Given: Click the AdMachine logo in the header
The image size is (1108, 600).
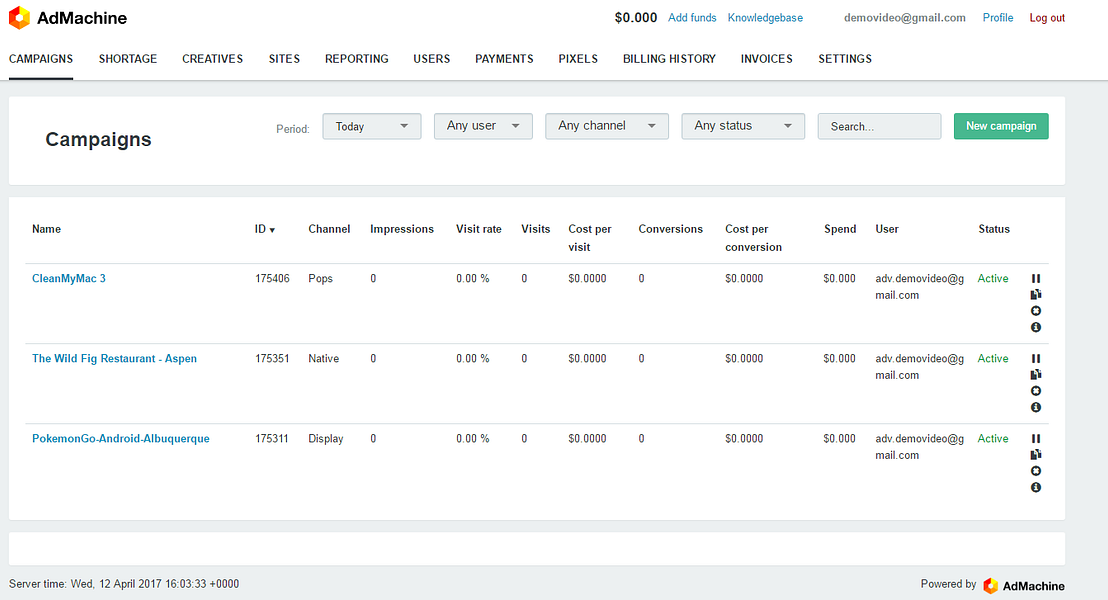Looking at the screenshot, I should pyautogui.click(x=66, y=18).
